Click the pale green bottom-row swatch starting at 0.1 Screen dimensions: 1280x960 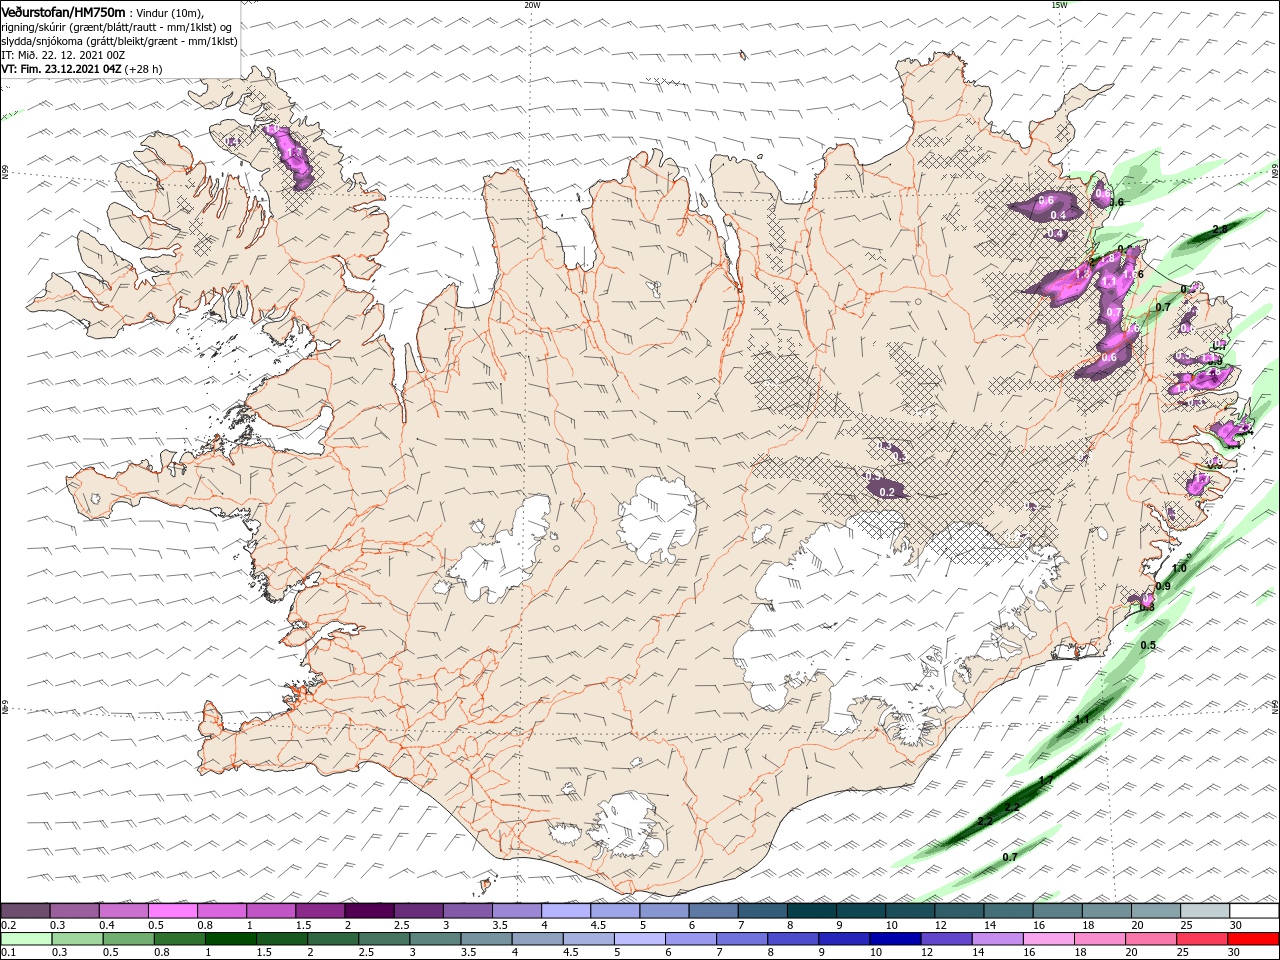click(25, 939)
